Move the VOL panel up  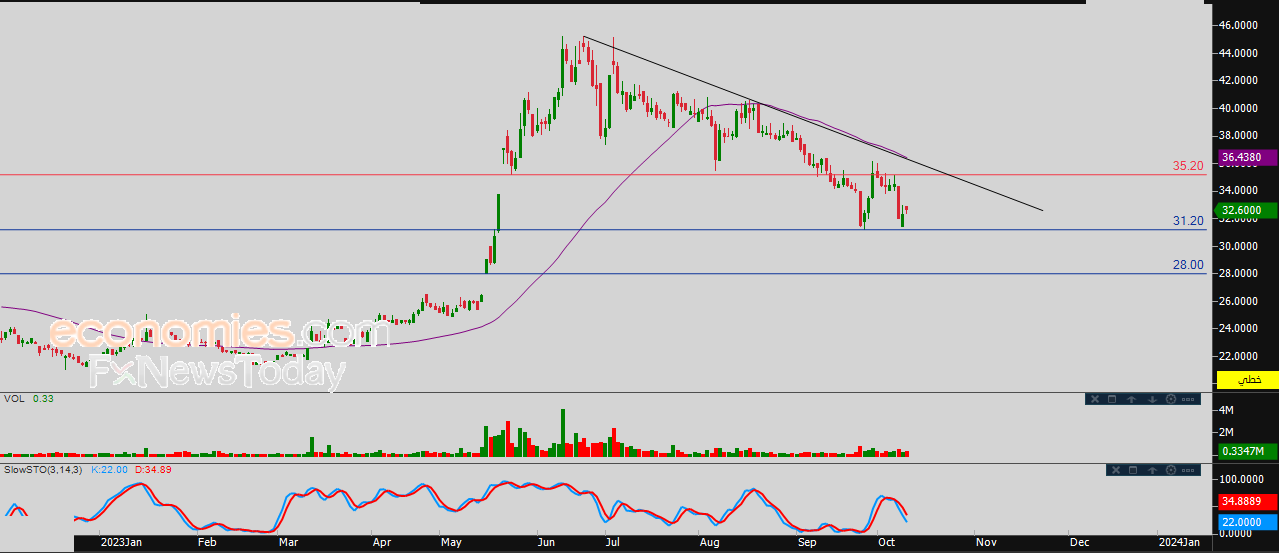click(1132, 399)
